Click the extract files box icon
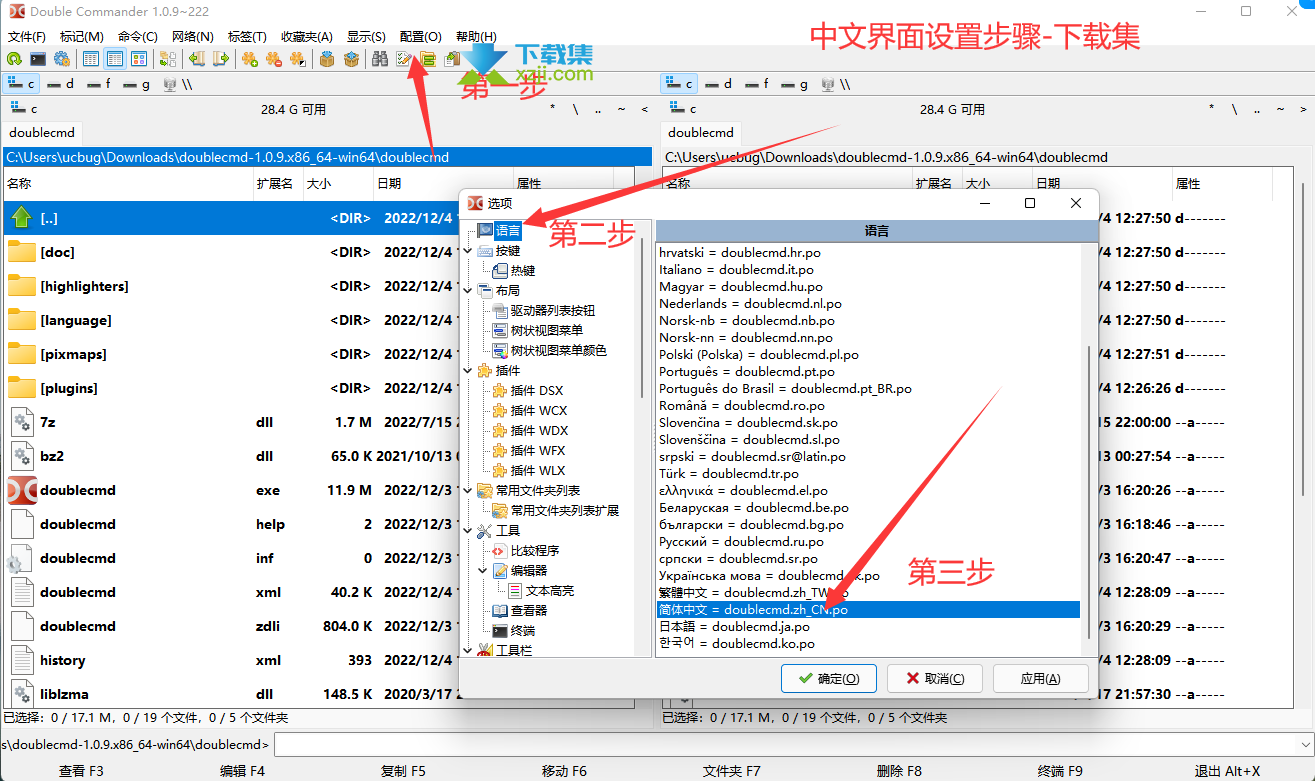Image resolution: width=1315 pixels, height=781 pixels. coord(351,59)
